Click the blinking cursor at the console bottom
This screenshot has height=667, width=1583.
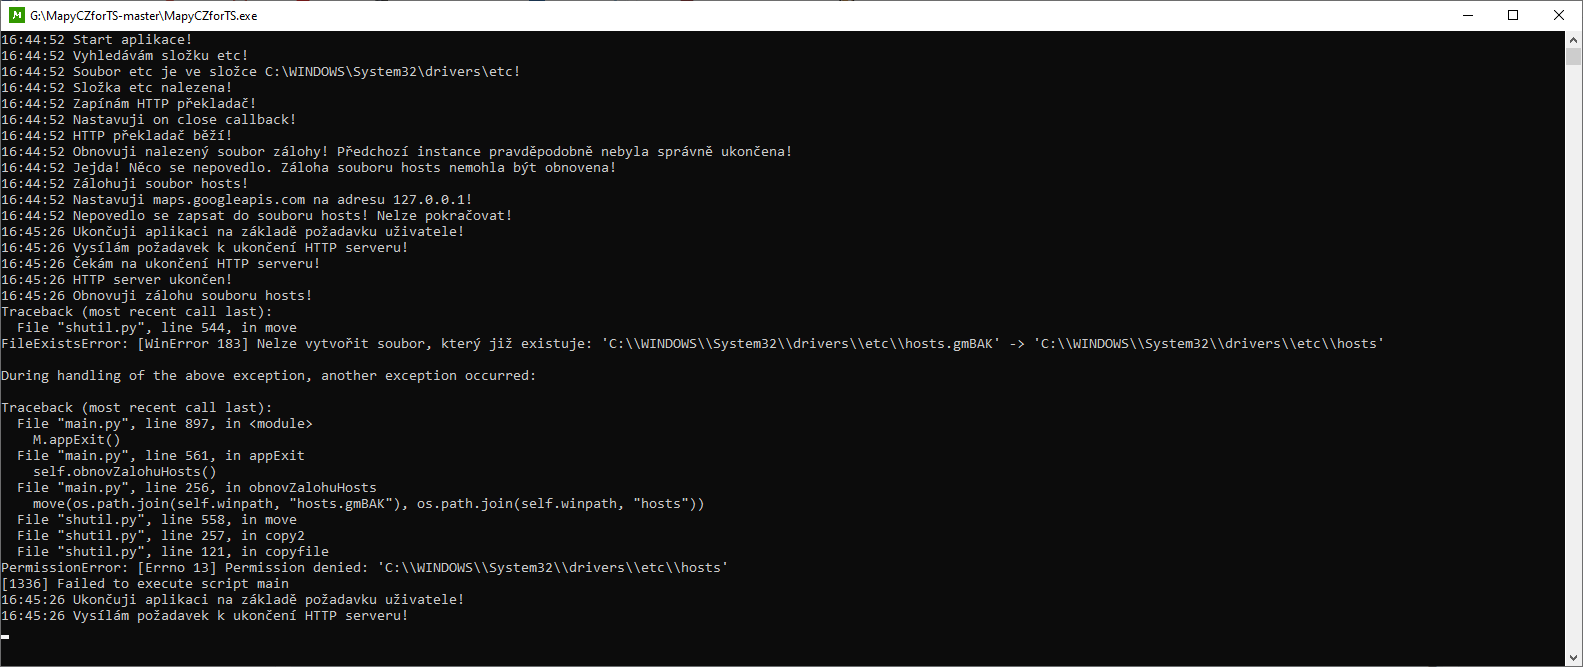(x=5, y=636)
